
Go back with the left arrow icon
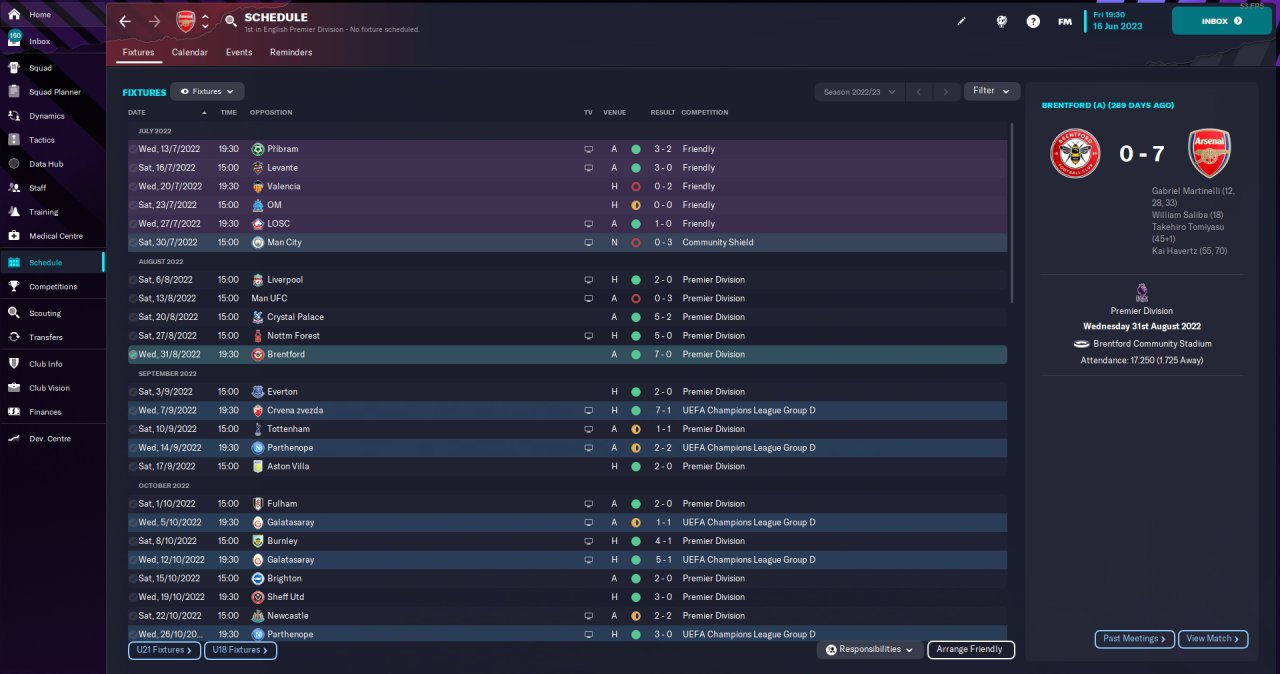pyautogui.click(x=125, y=21)
